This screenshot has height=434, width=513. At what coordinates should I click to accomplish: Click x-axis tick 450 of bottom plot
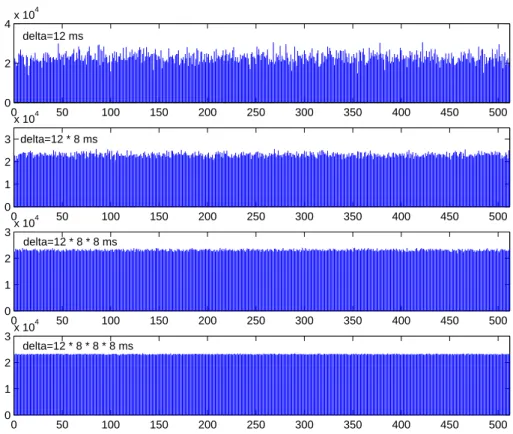449,425
